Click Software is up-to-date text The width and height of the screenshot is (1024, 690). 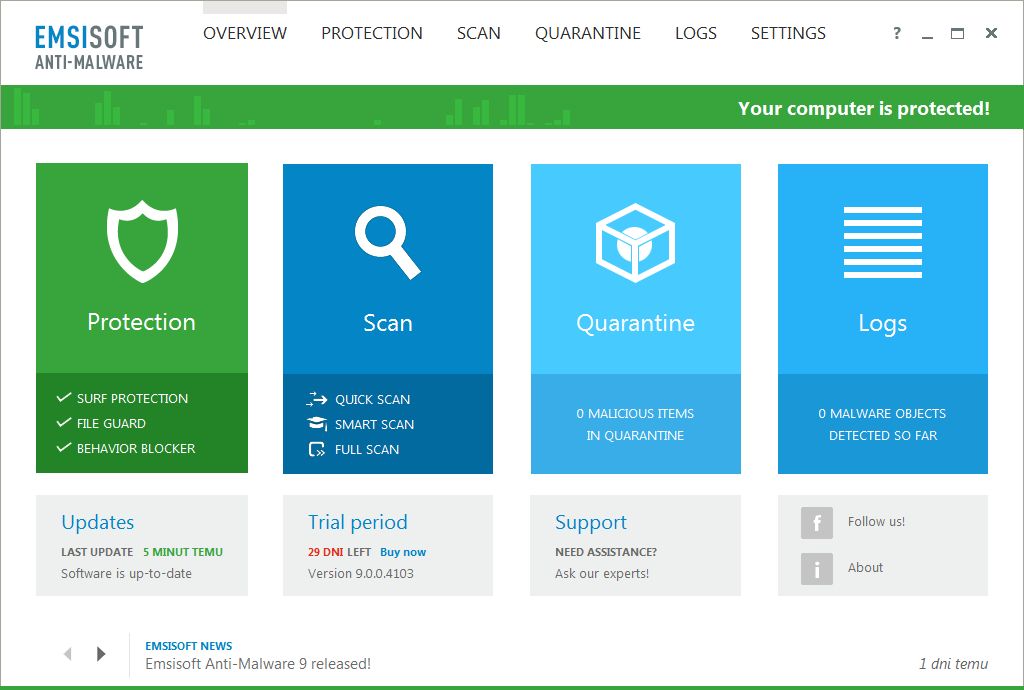click(126, 574)
